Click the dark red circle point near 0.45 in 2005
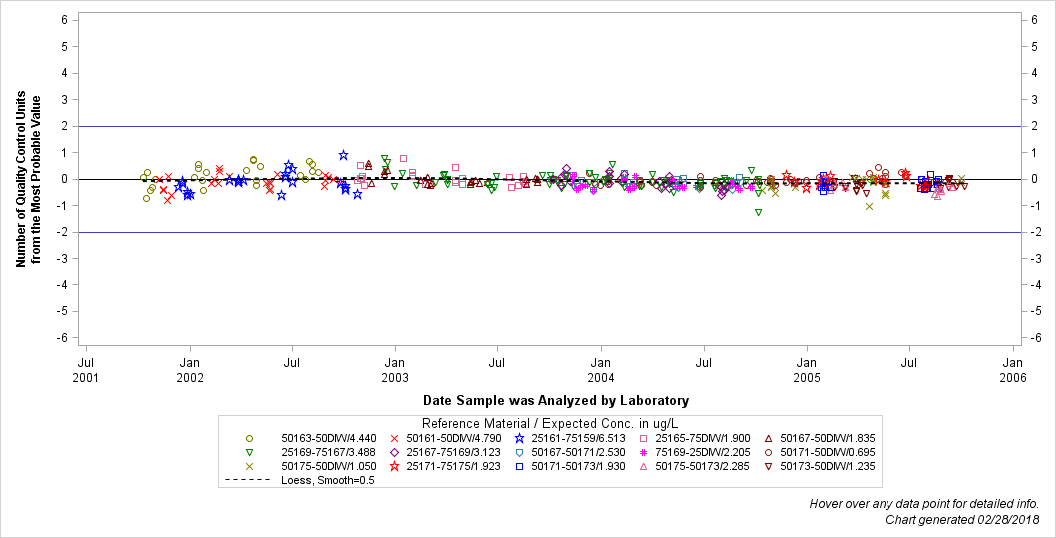This screenshot has width=1056, height=538. pos(878,168)
